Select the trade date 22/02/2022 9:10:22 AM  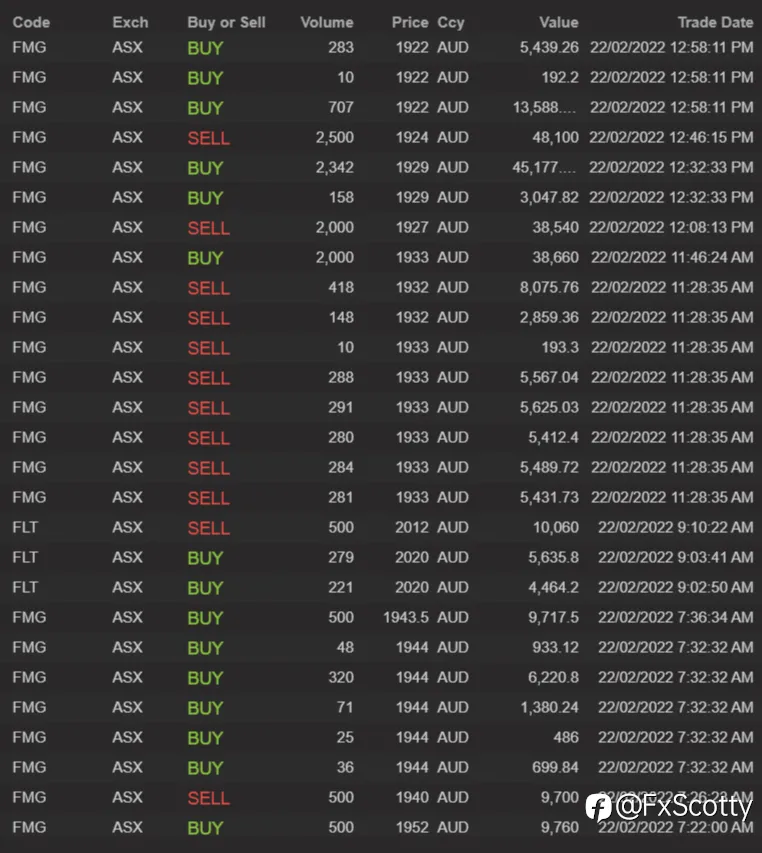[x=676, y=527]
